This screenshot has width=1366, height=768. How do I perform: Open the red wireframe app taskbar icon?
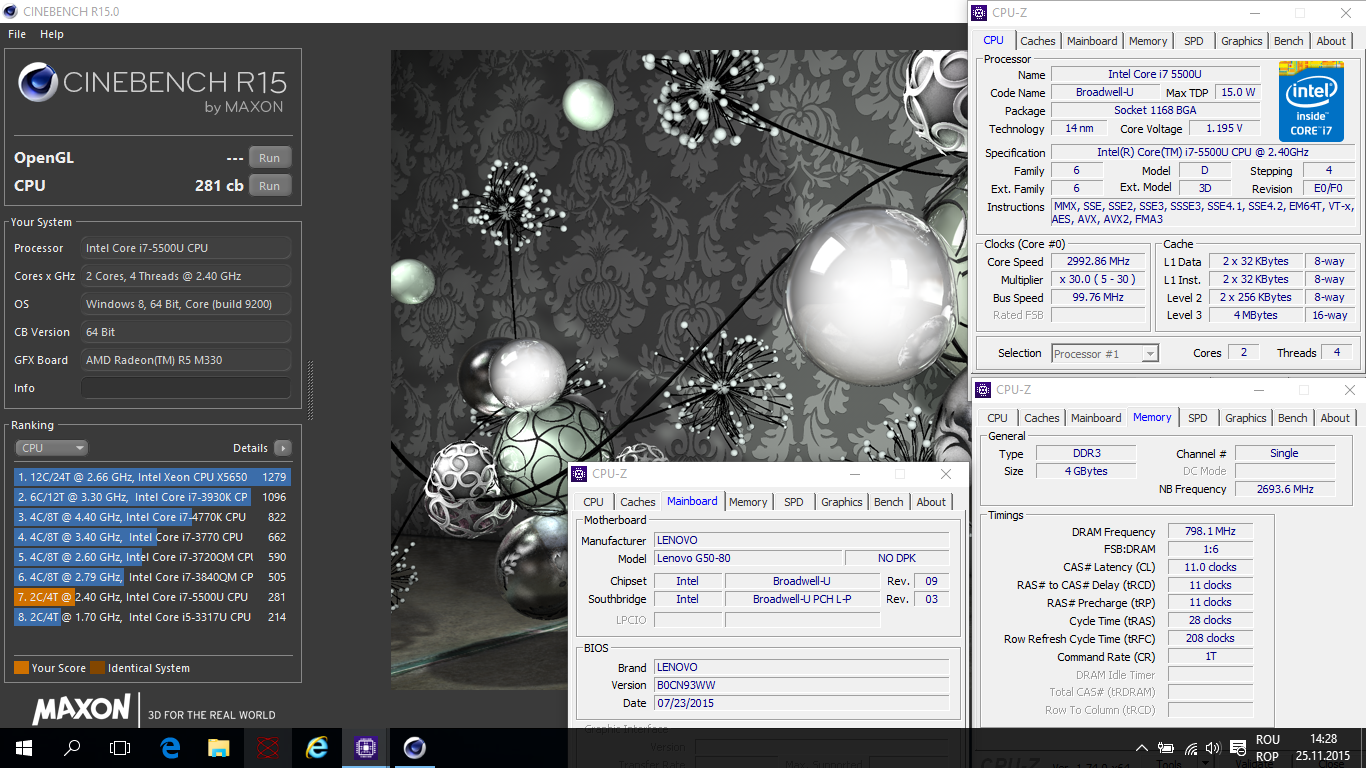(x=267, y=748)
